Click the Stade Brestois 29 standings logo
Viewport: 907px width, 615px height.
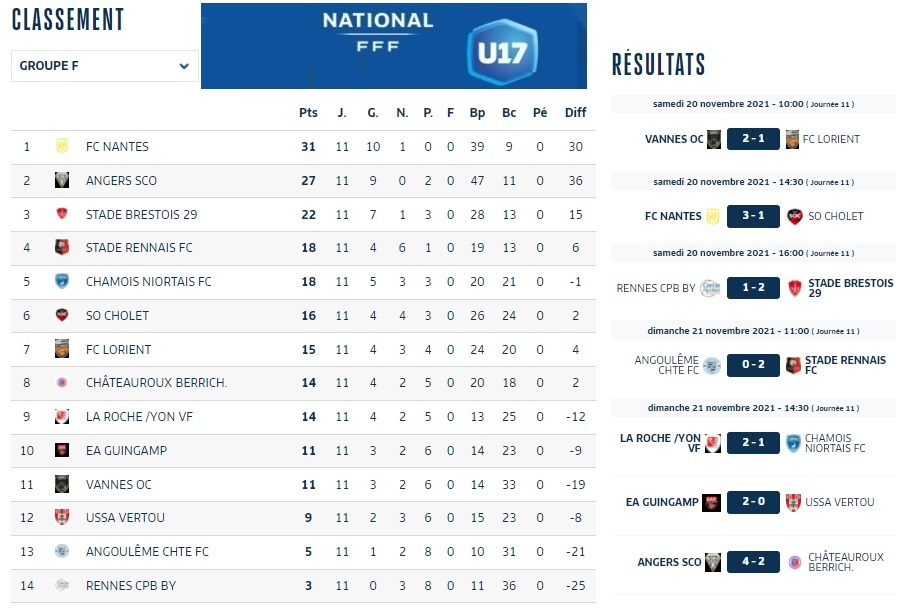click(62, 215)
